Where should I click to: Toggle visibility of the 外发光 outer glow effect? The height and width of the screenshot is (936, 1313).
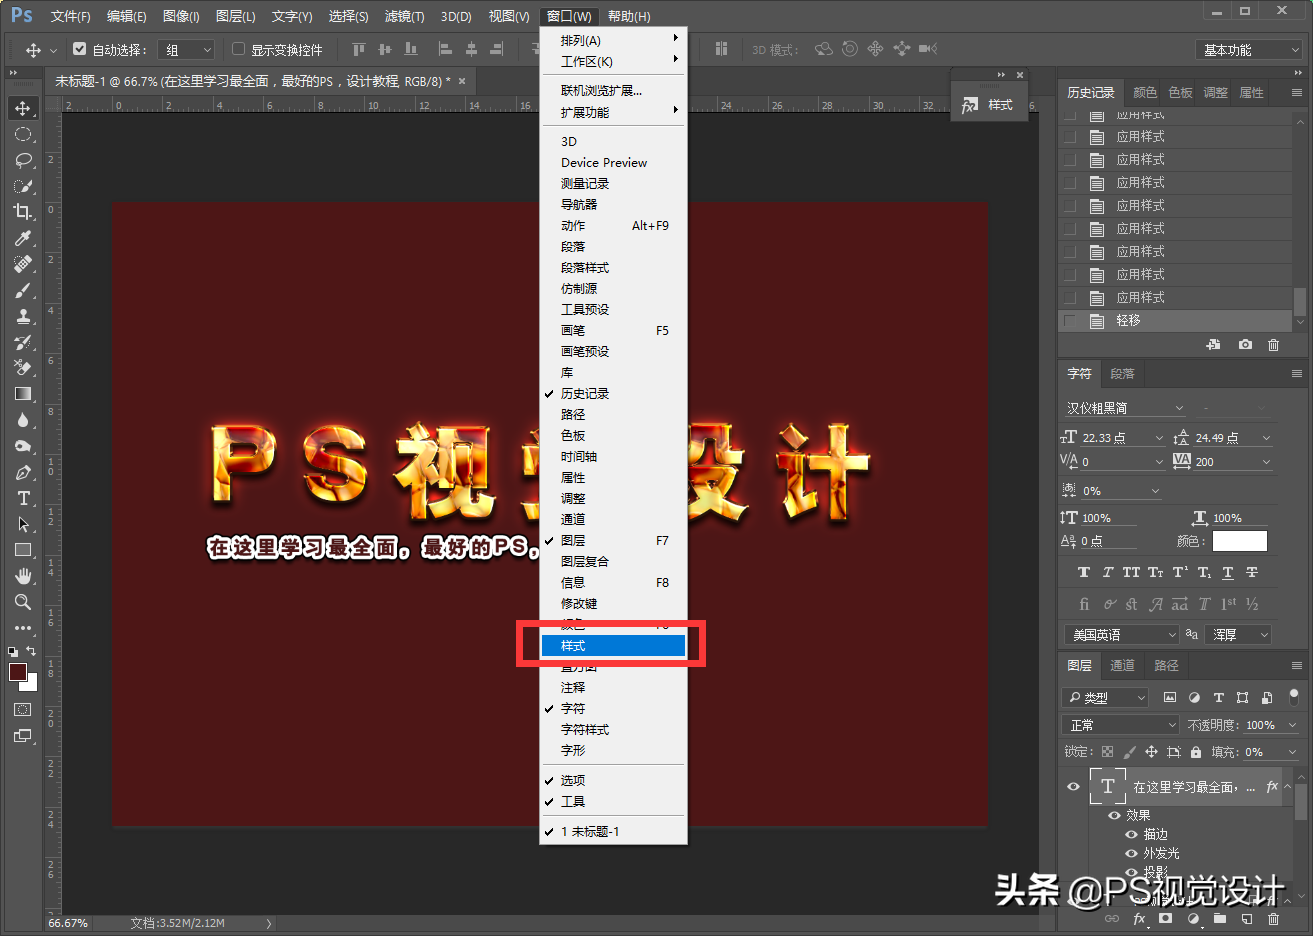pos(1131,853)
